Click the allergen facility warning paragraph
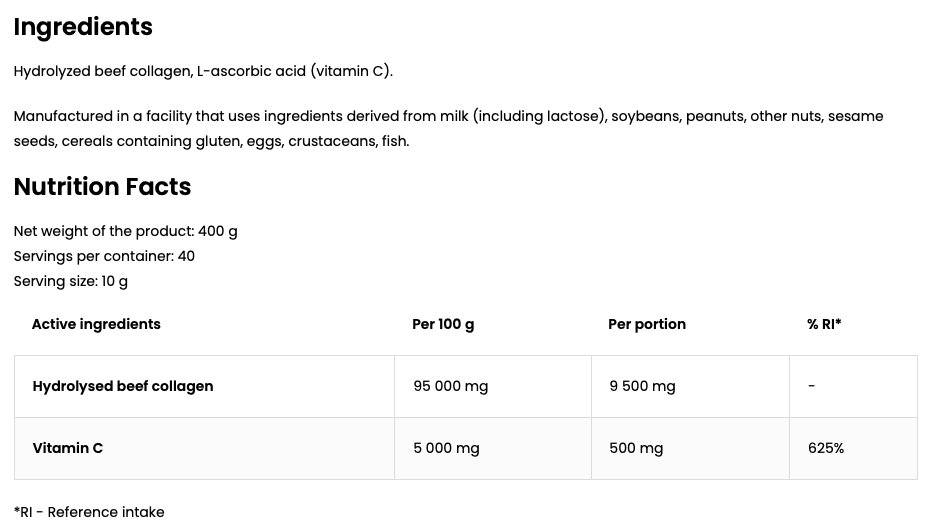The width and height of the screenshot is (932, 522). click(448, 128)
